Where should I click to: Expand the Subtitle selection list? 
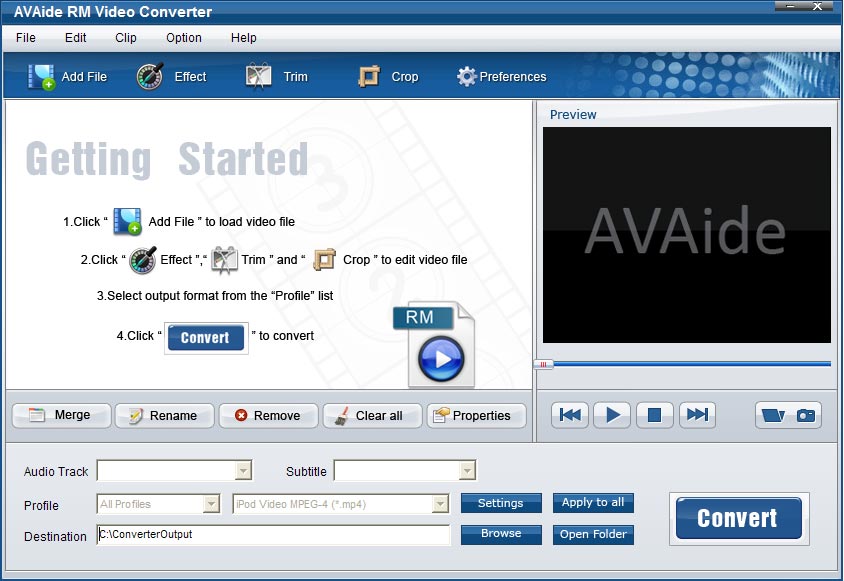point(466,471)
